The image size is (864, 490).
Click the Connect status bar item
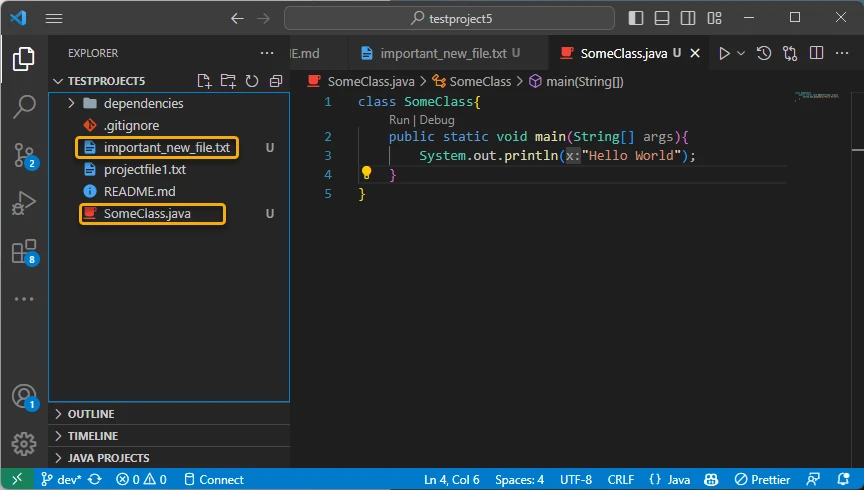[x=214, y=480]
